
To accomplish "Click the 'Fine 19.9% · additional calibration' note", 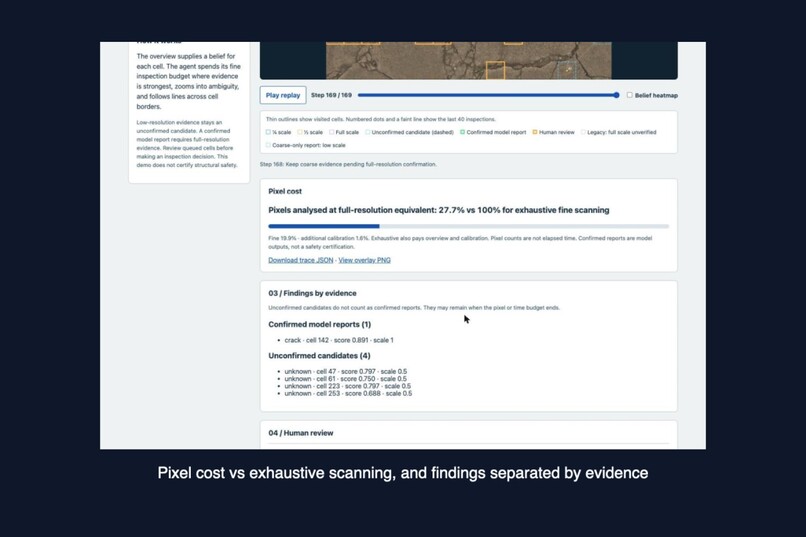I will [x=460, y=242].
